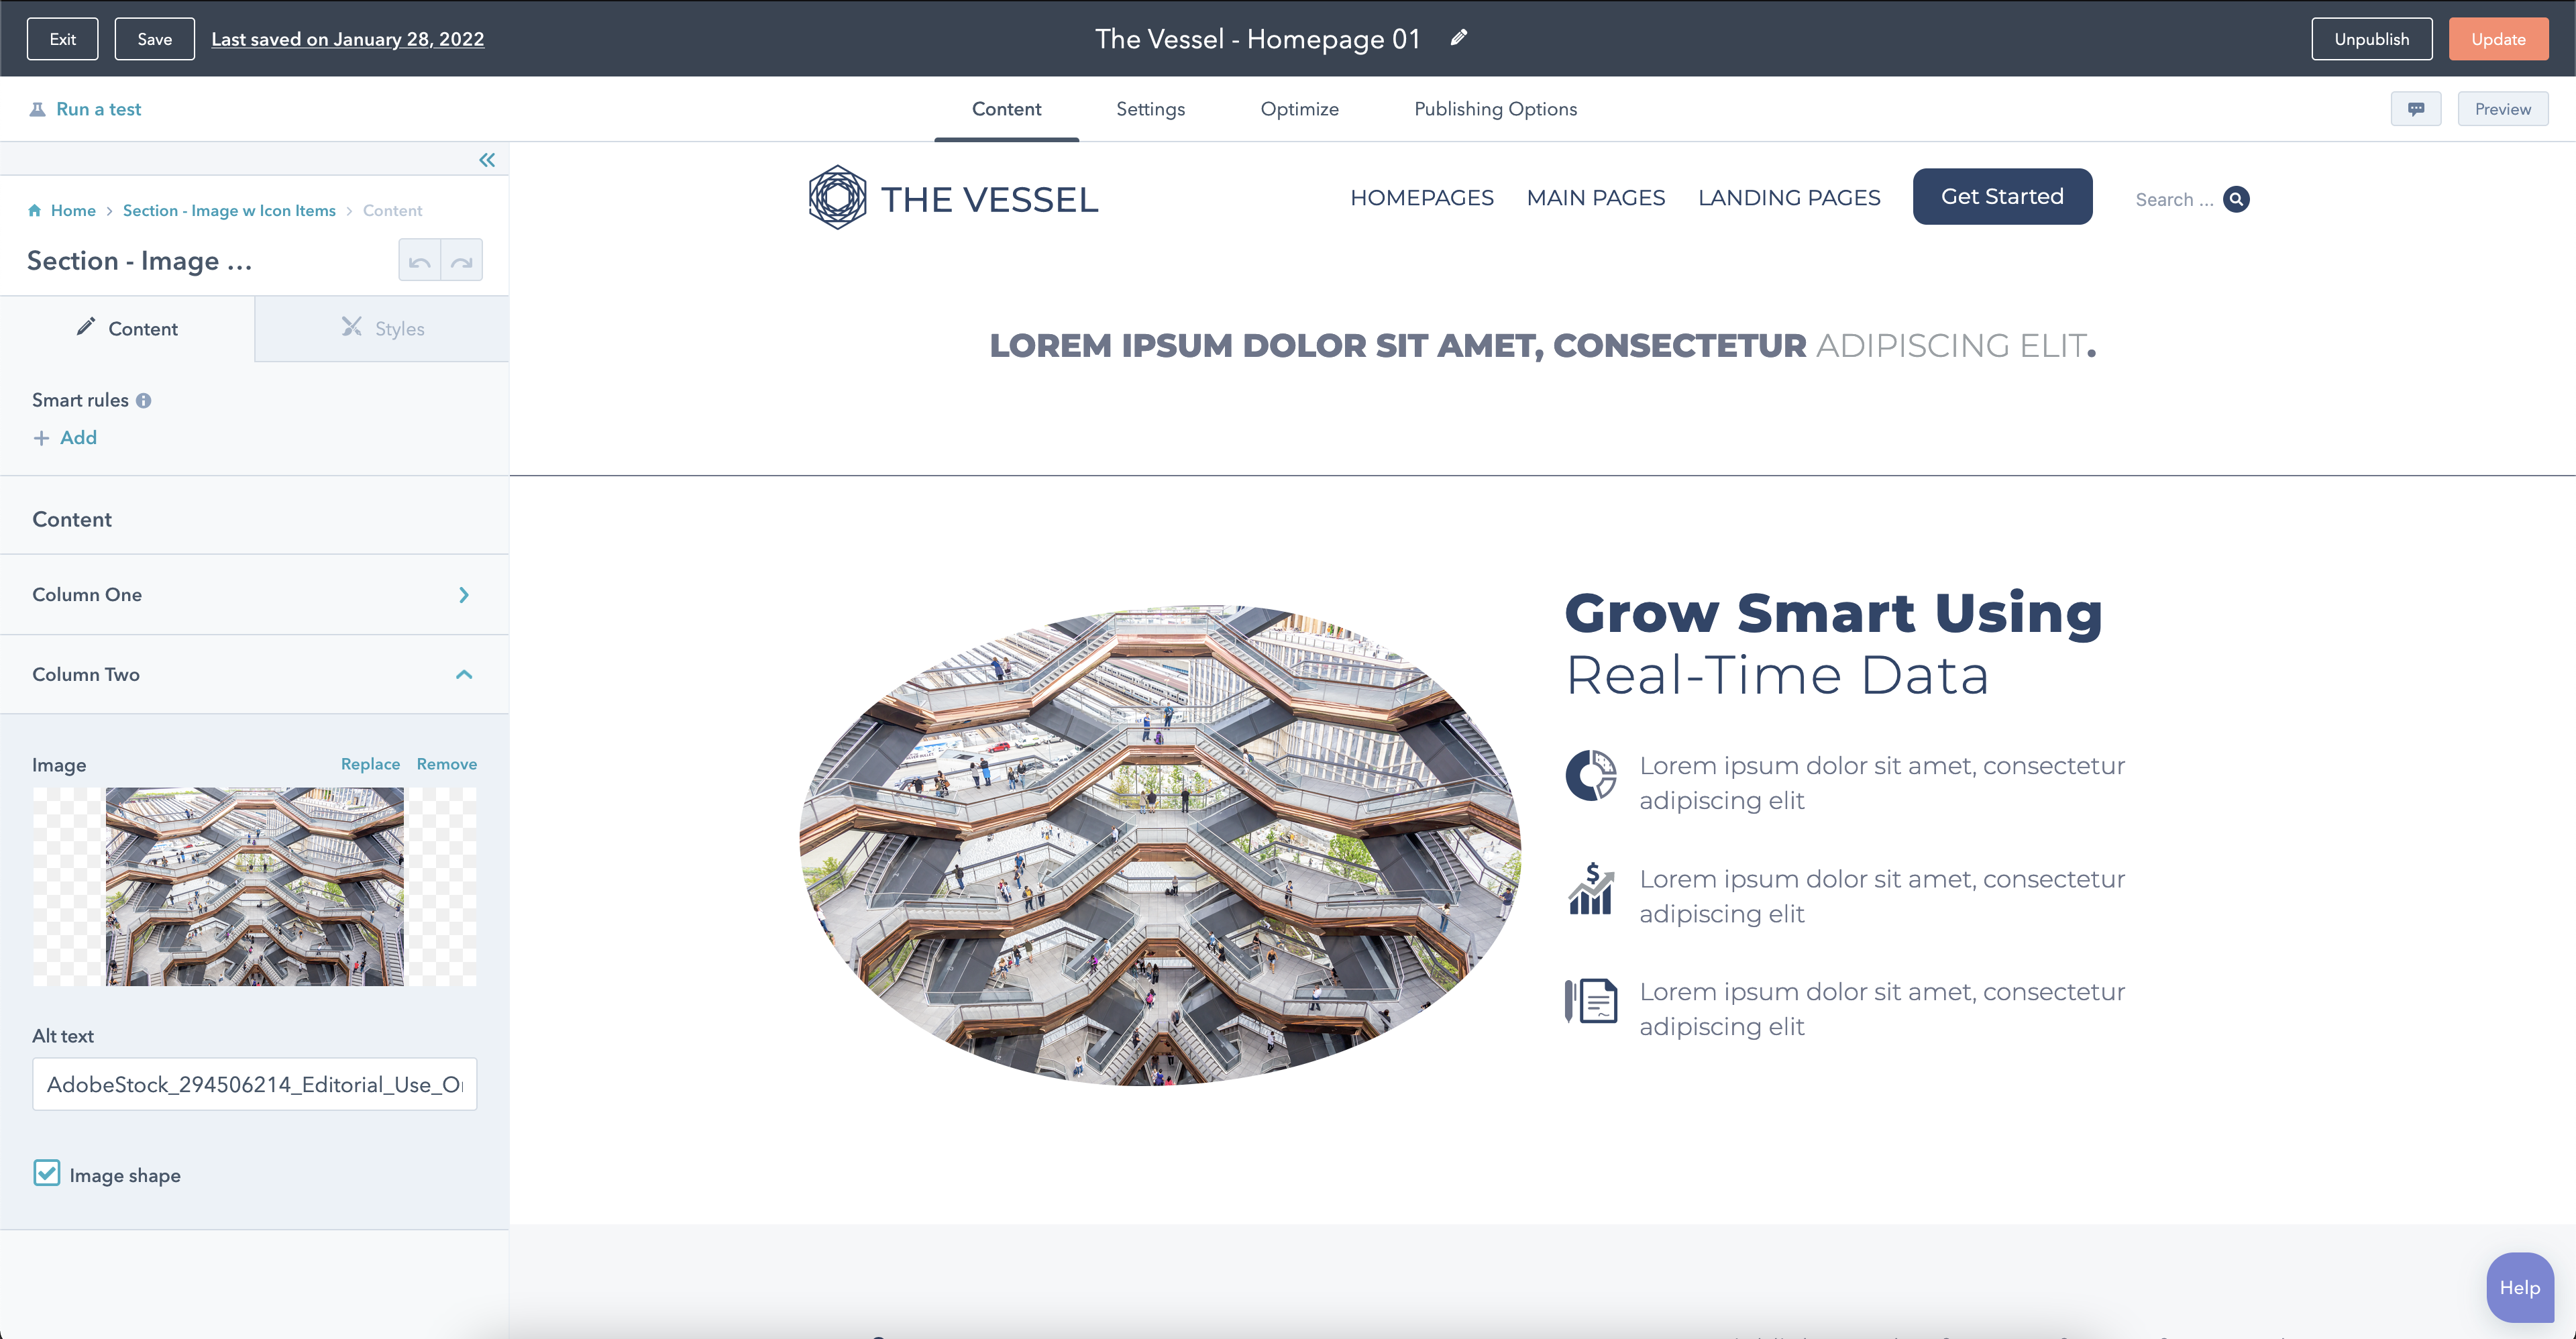The height and width of the screenshot is (1339, 2576).
Task: Click the search magnifier icon in header
Action: tap(2236, 199)
